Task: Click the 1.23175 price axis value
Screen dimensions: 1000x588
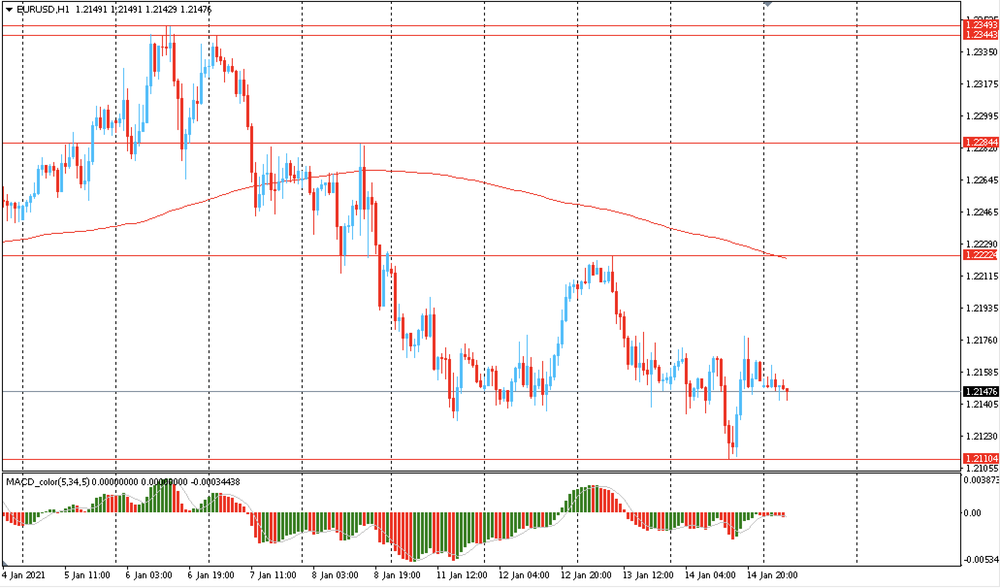Action: [x=983, y=84]
